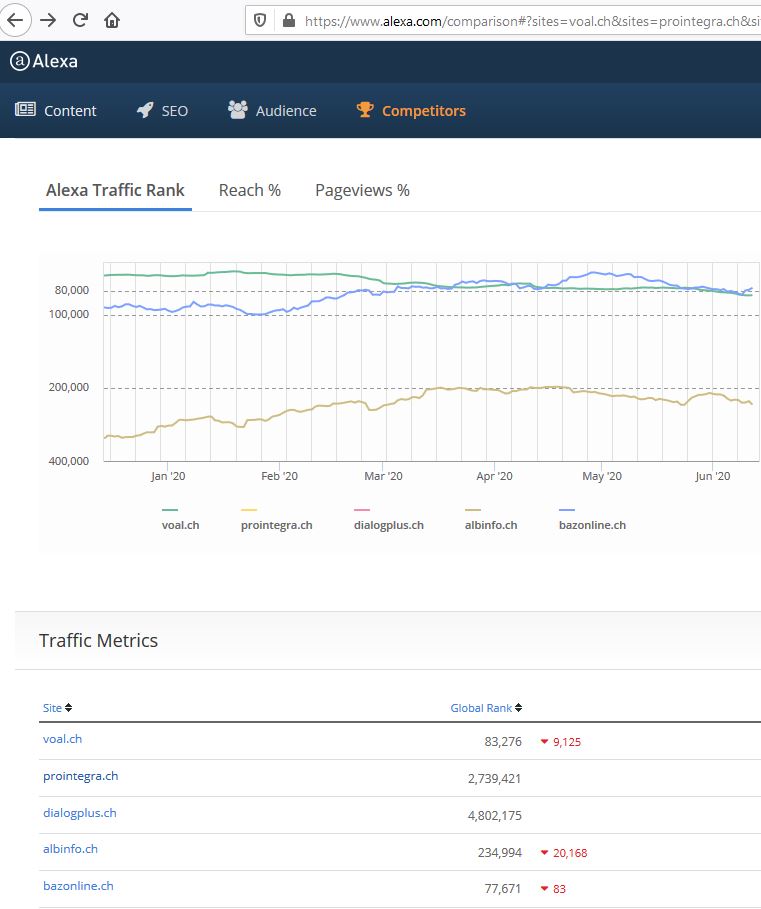
Task: Sort the table by Site column
Action: pyautogui.click(x=57, y=708)
